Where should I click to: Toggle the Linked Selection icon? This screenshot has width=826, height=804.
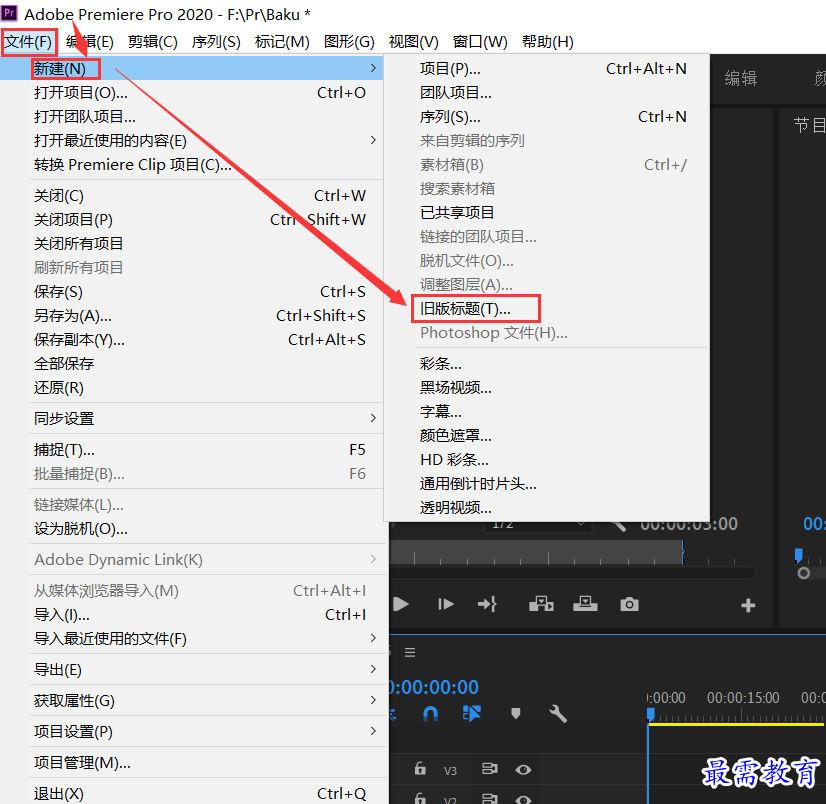point(471,713)
